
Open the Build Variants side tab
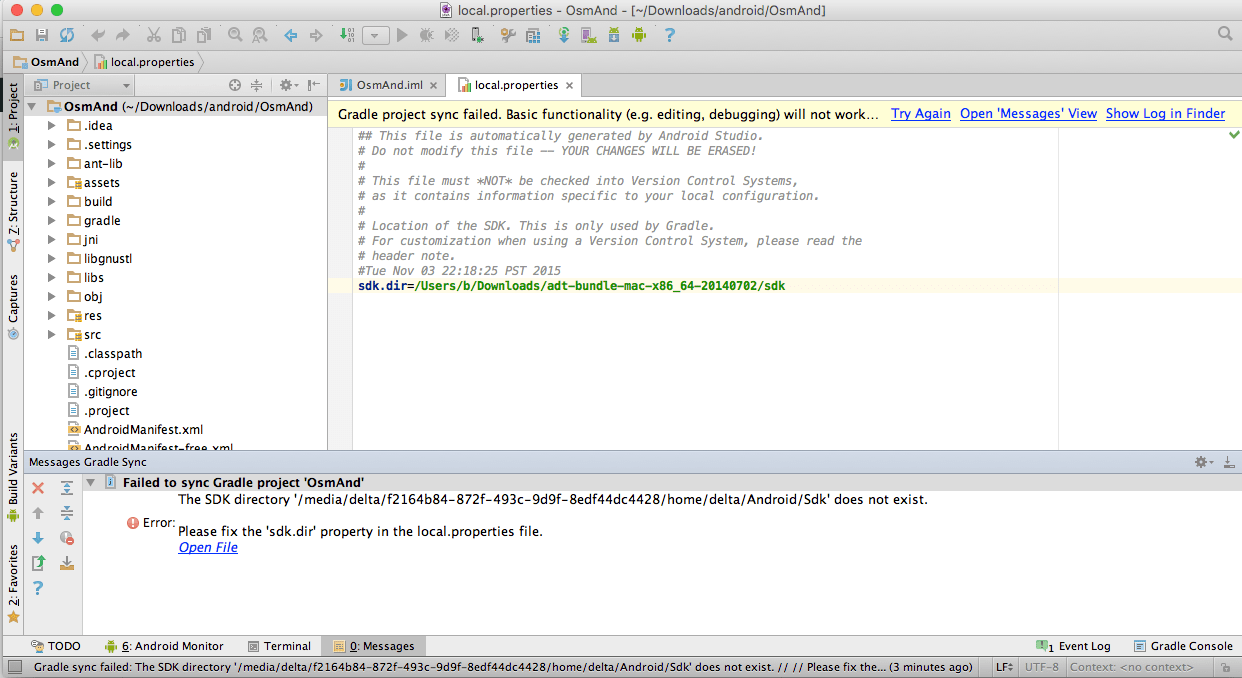[13, 476]
